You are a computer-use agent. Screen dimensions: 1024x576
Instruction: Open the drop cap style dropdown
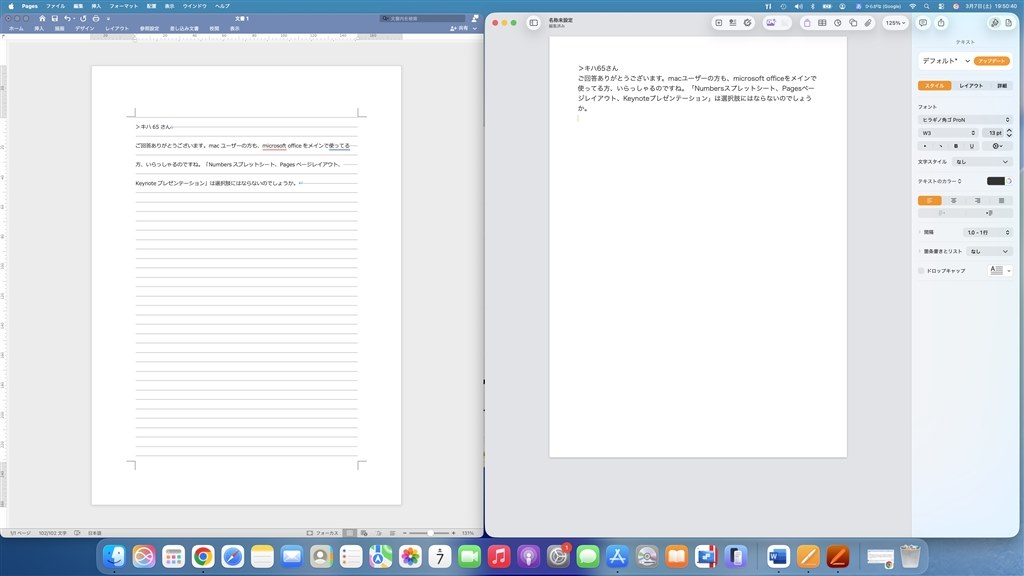click(1000, 270)
